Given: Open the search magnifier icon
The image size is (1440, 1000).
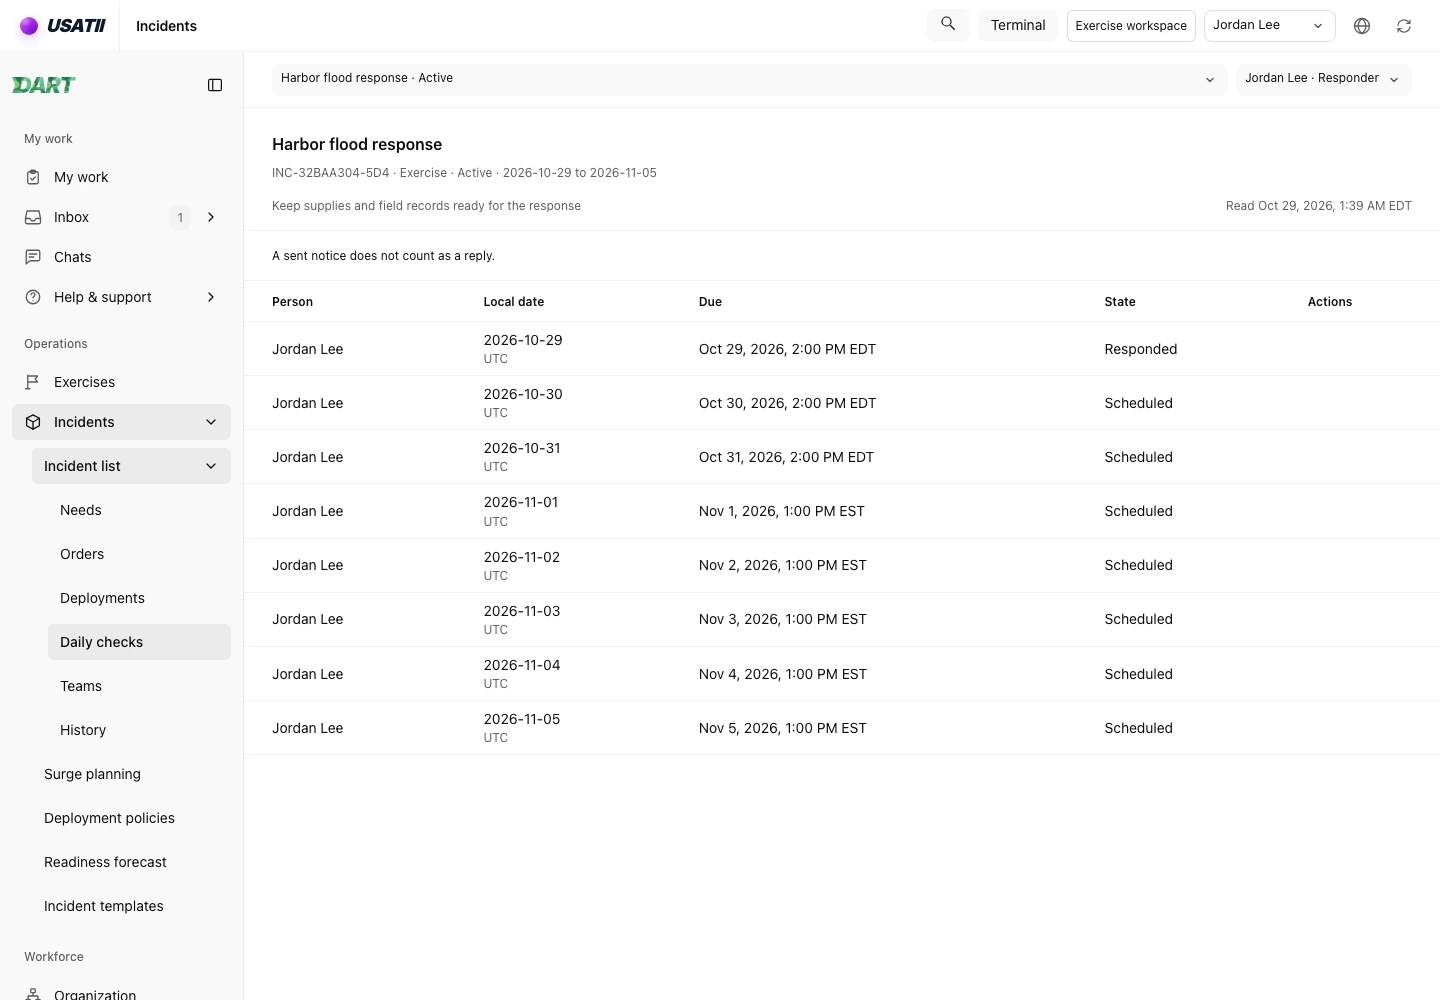Looking at the screenshot, I should 948,25.
